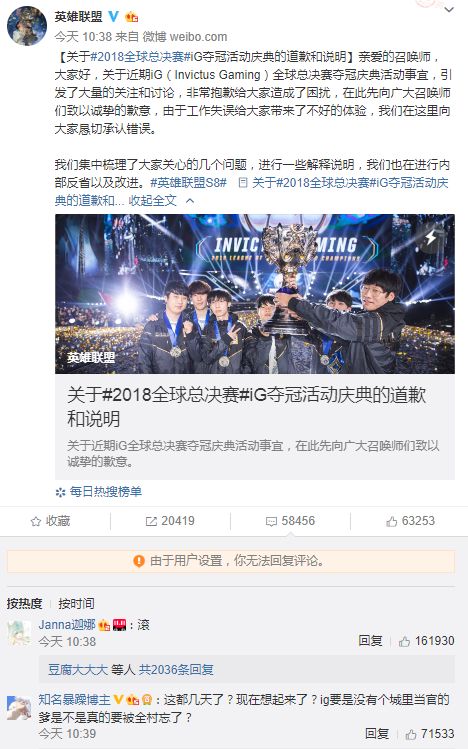
Task: Like Janna迦娜's comment with 161930 likes
Action: point(426,641)
